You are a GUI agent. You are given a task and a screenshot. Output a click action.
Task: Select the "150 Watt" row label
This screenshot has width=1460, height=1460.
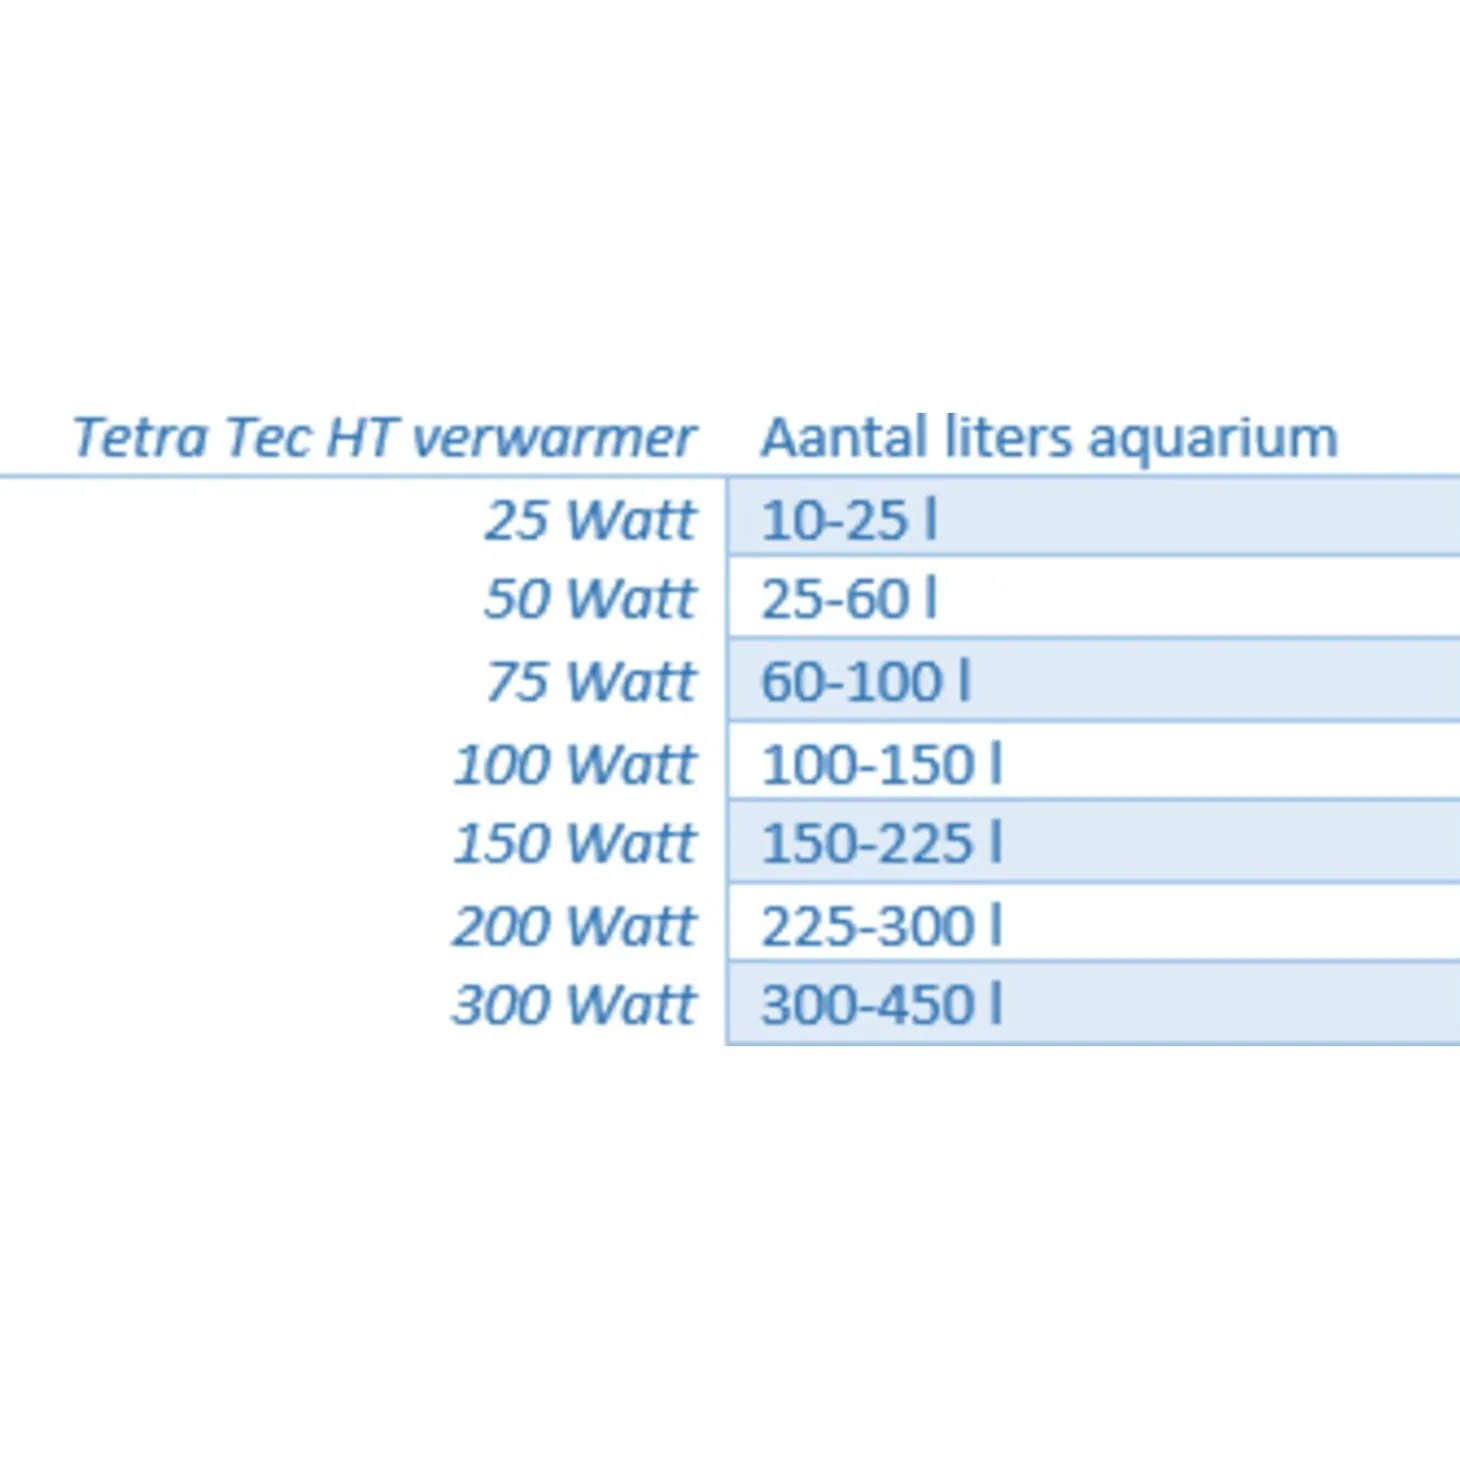pos(574,843)
